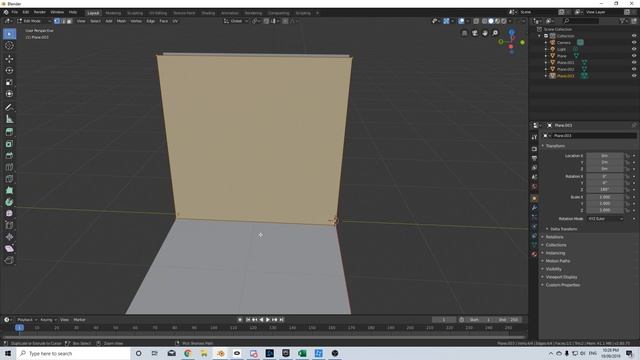Image resolution: width=640 pixels, height=360 pixels.
Task: Select the Shrink/Fatten tool
Action: point(9,237)
